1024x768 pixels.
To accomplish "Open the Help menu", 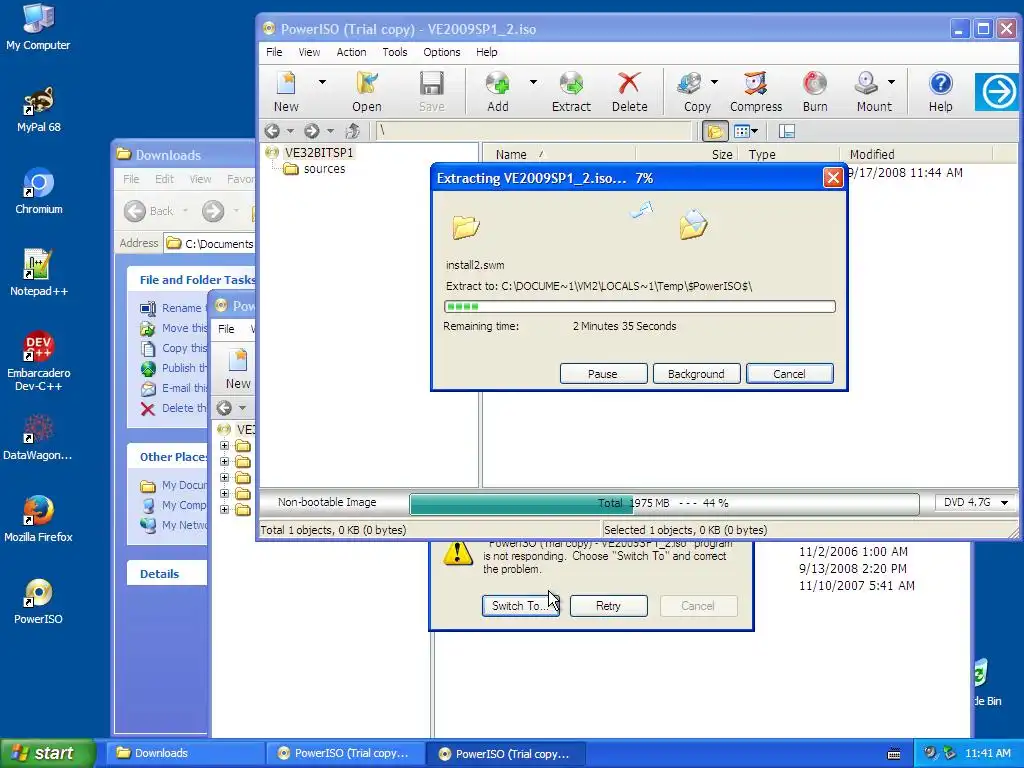I will point(487,52).
